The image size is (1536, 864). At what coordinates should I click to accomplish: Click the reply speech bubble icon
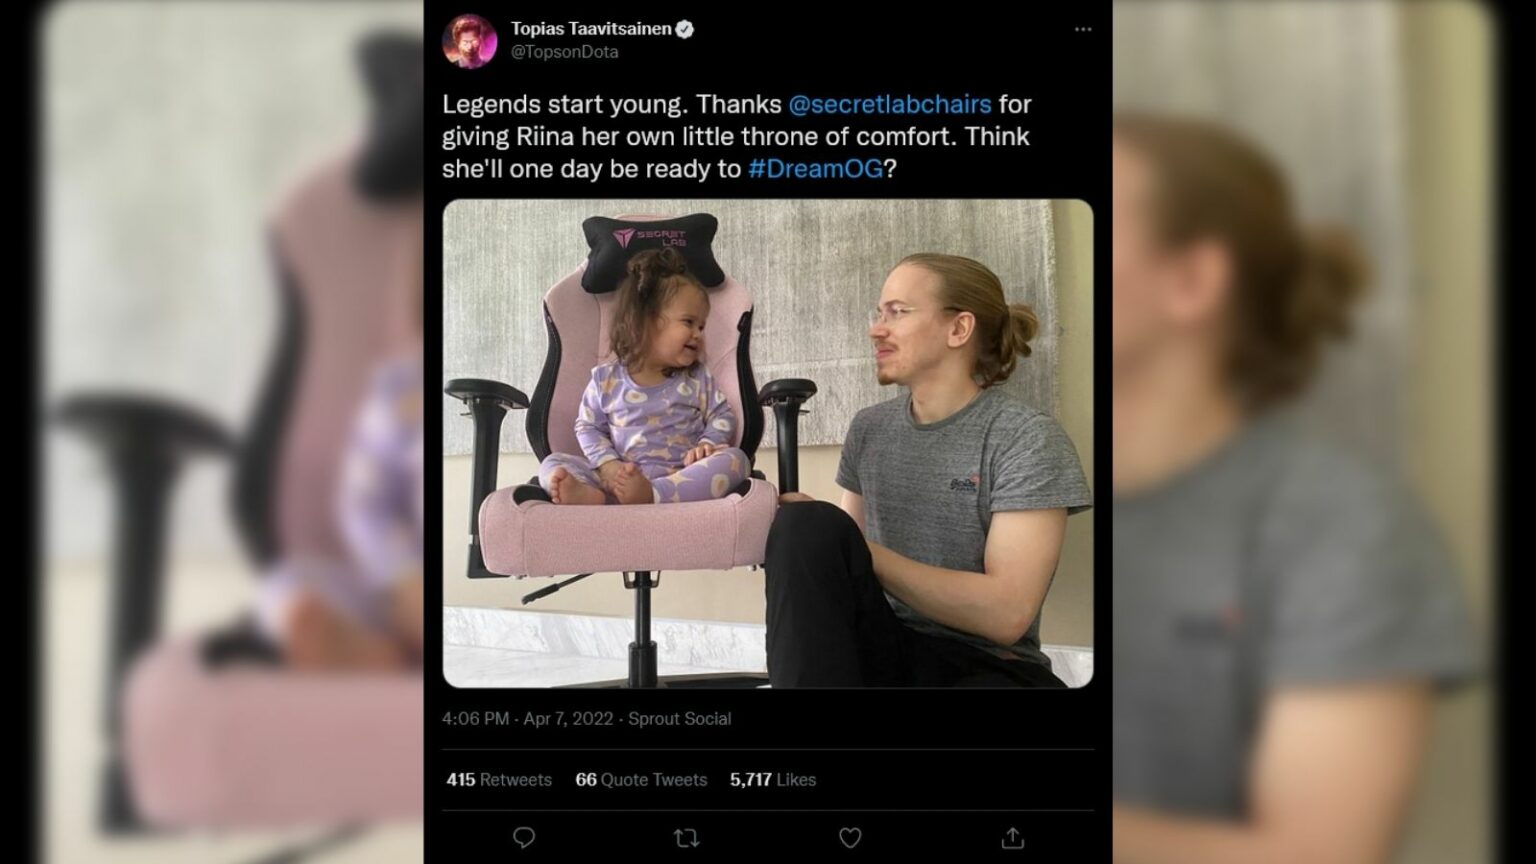524,838
